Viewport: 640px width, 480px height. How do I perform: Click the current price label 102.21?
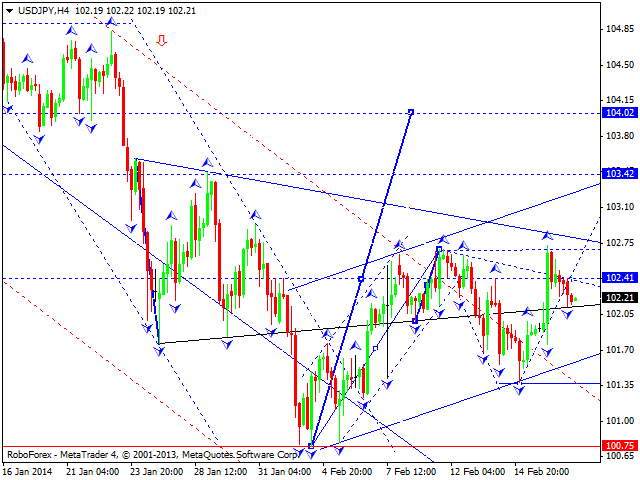point(620,298)
